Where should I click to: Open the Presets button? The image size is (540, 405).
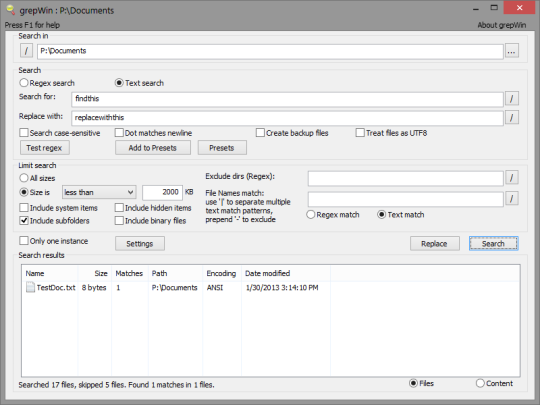point(222,148)
